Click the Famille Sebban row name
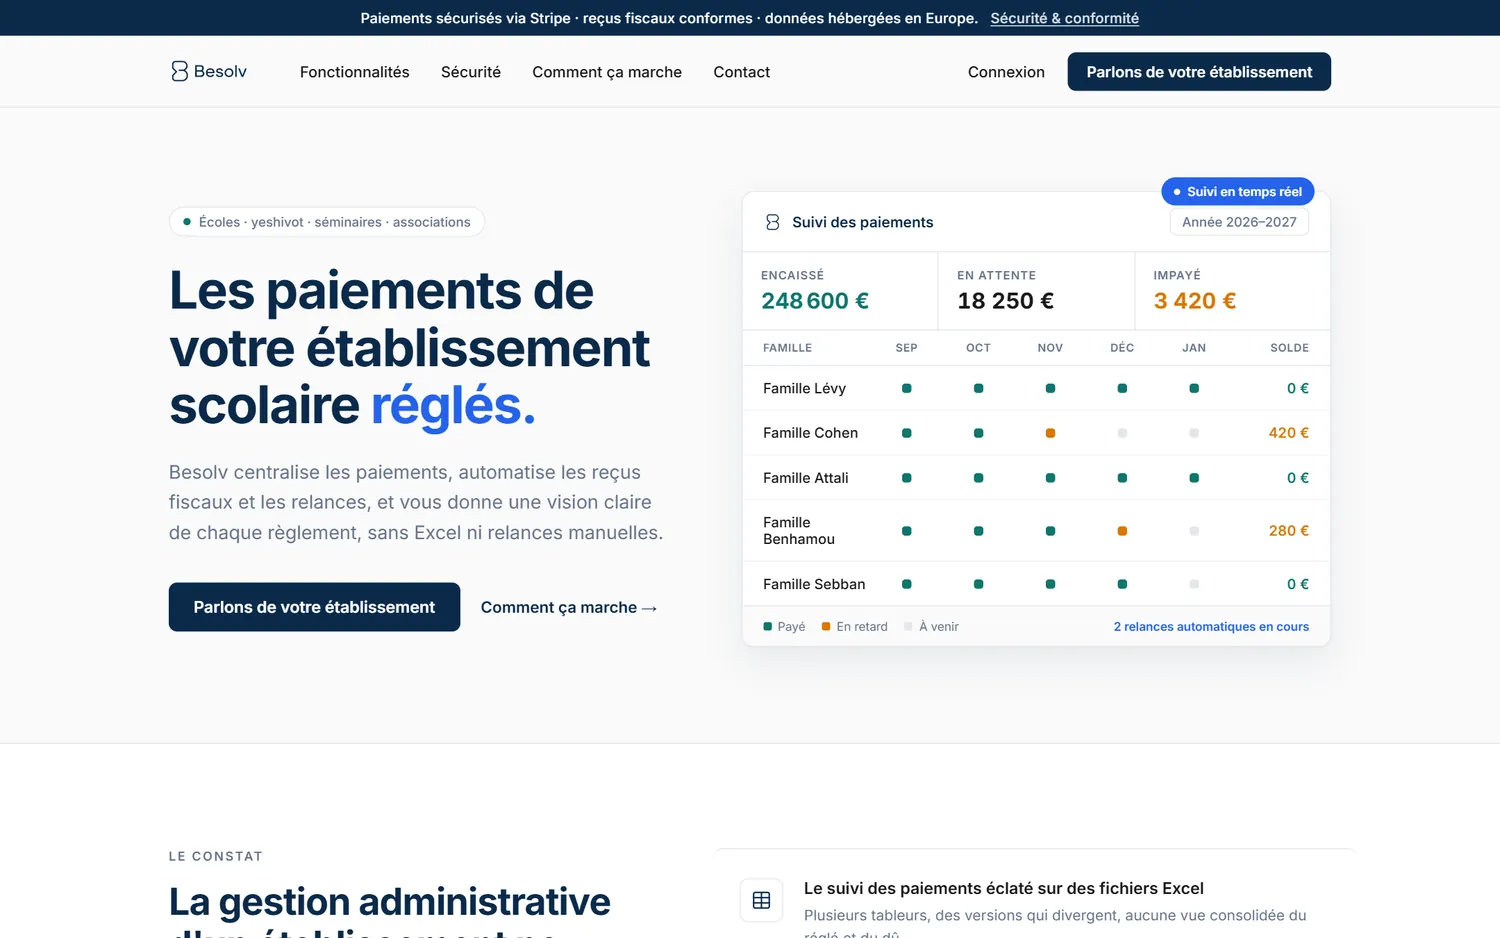This screenshot has width=1500, height=938. (x=814, y=584)
